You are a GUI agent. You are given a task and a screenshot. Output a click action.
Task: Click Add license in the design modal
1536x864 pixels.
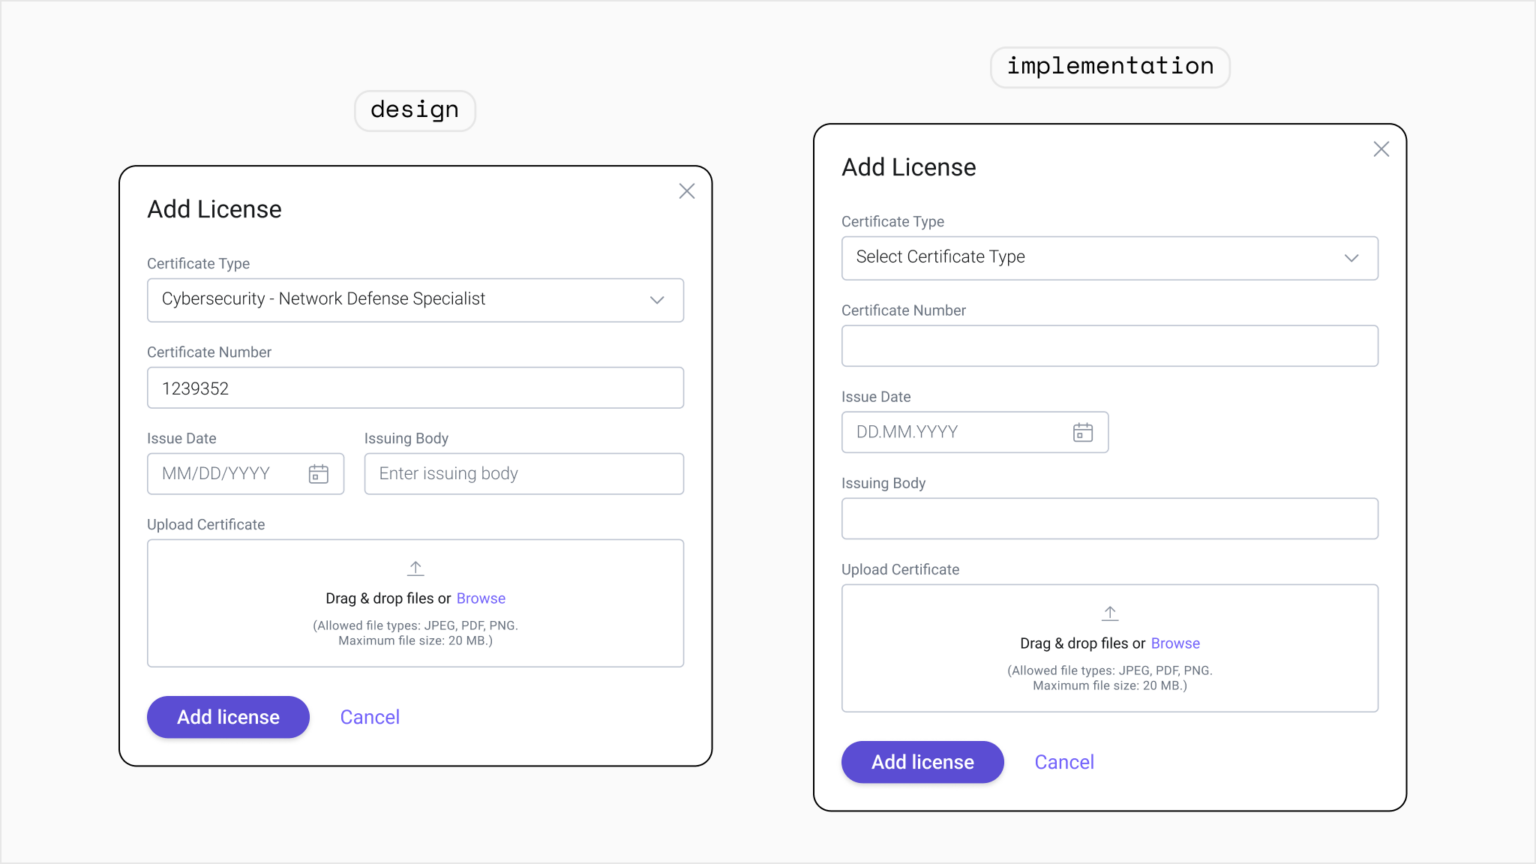[228, 717]
